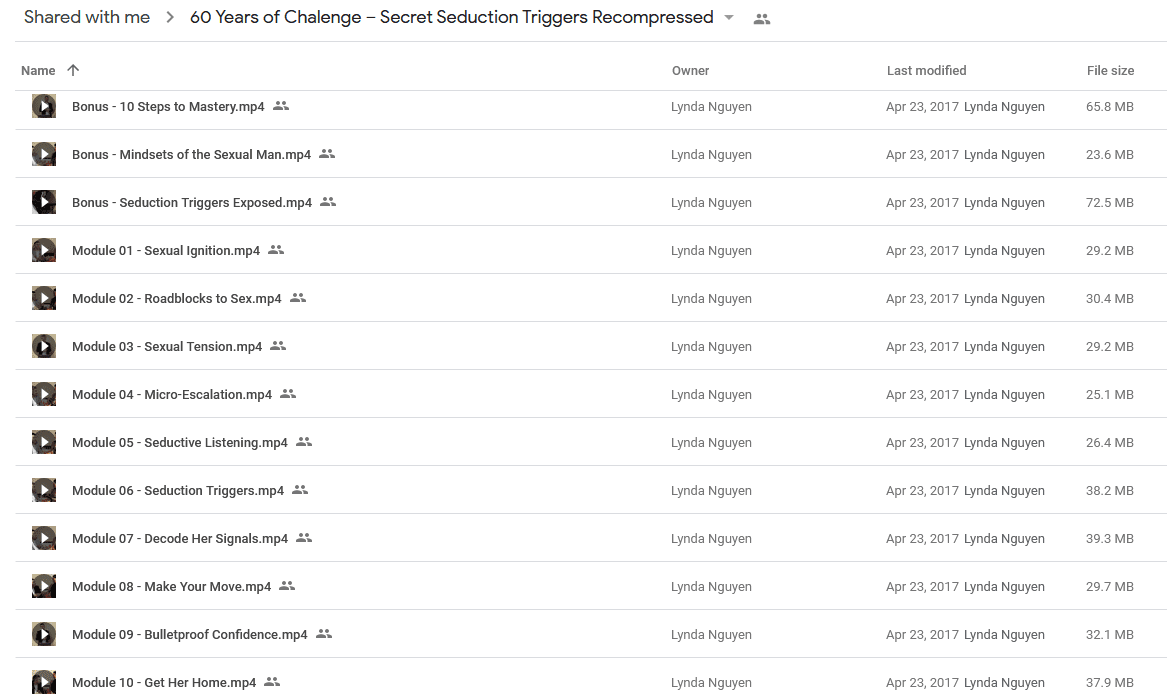Click the Owner column header
Image resolution: width=1167 pixels, height=698 pixels.
click(690, 70)
